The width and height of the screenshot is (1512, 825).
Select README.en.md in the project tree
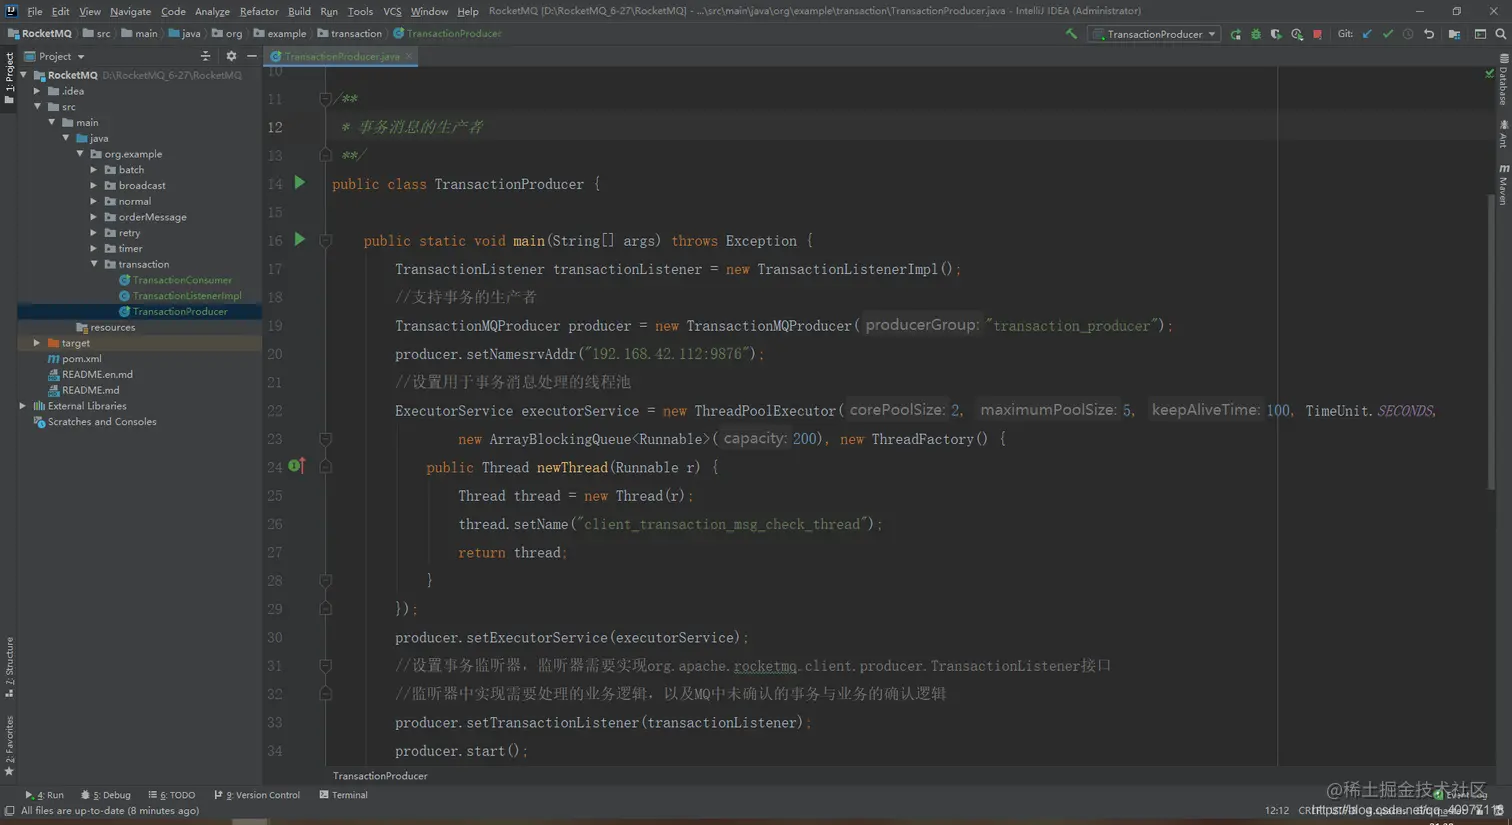click(97, 374)
